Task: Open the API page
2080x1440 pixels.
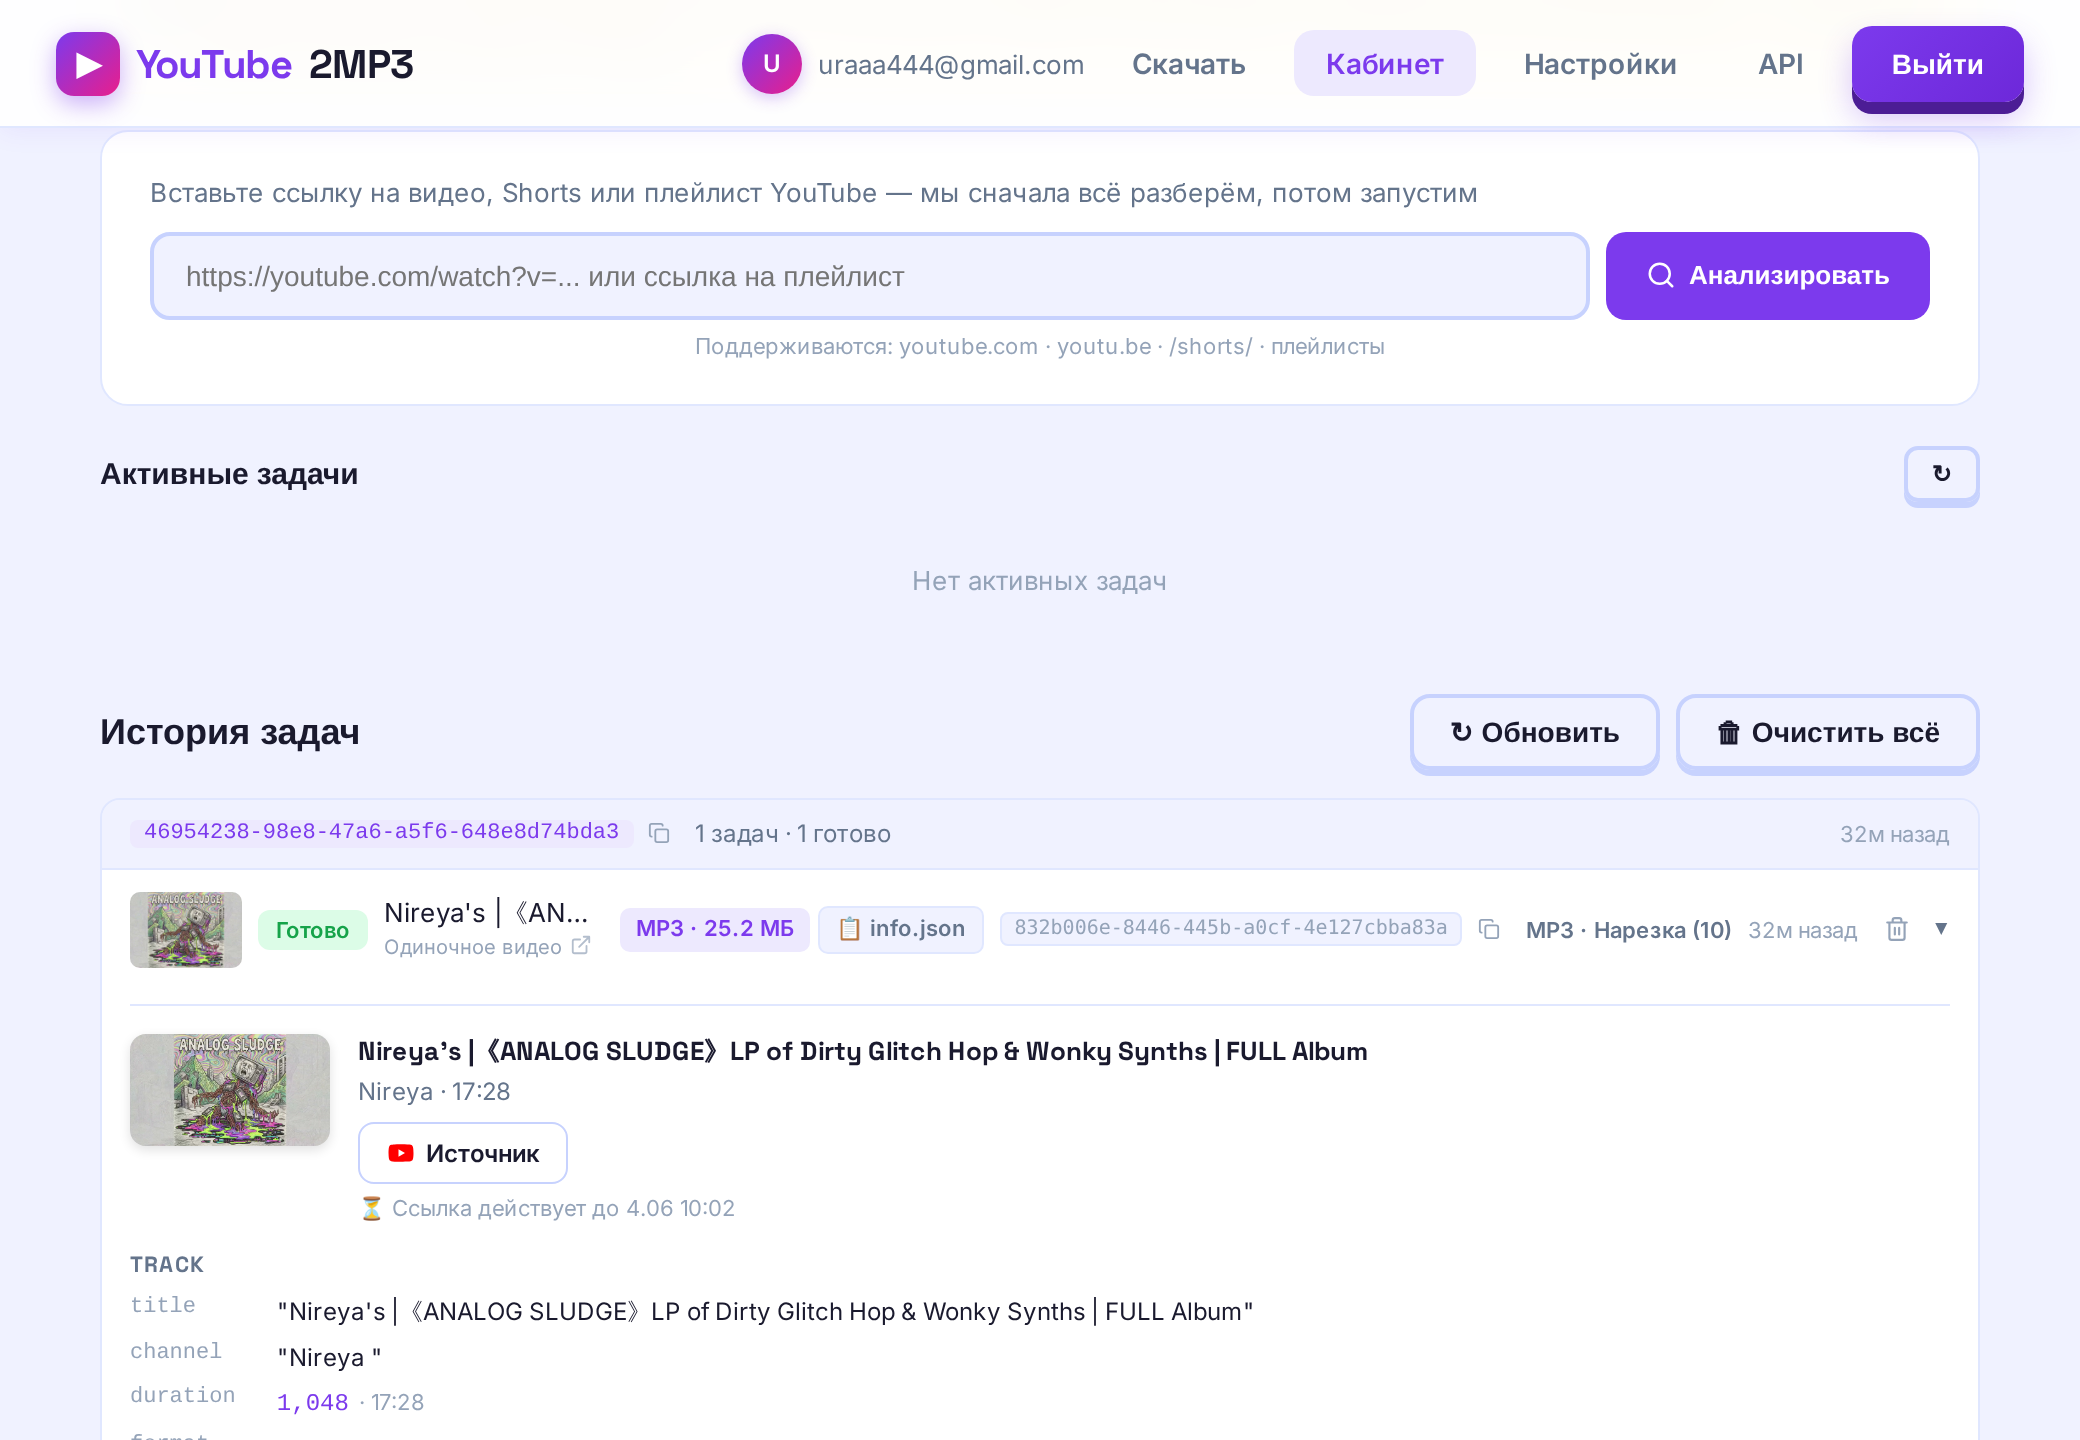Action: 1781,64
